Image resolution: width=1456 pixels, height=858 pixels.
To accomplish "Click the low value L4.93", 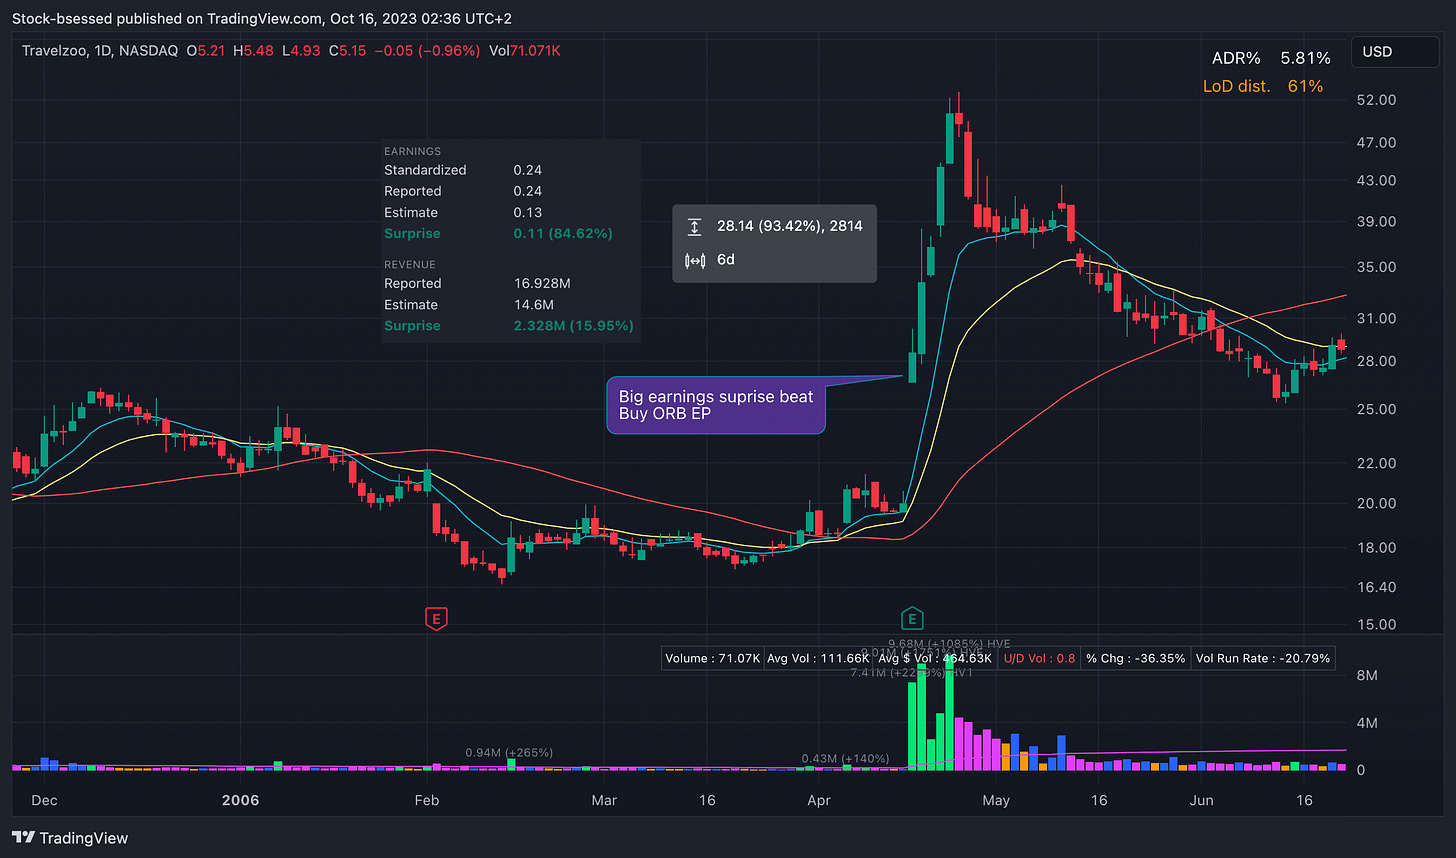I will click(300, 50).
